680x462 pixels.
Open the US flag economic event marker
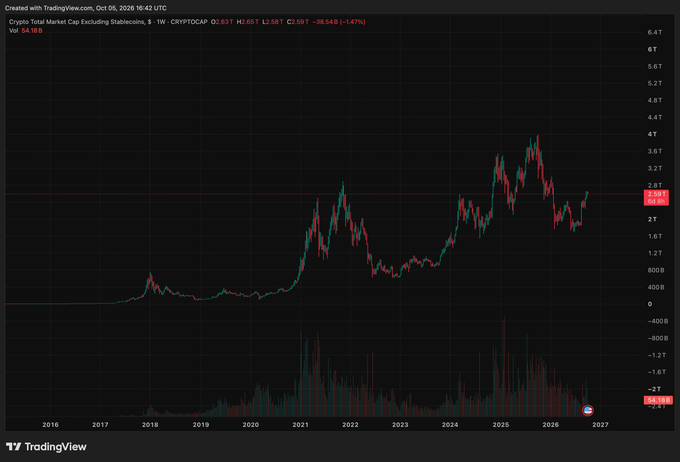pyautogui.click(x=588, y=410)
